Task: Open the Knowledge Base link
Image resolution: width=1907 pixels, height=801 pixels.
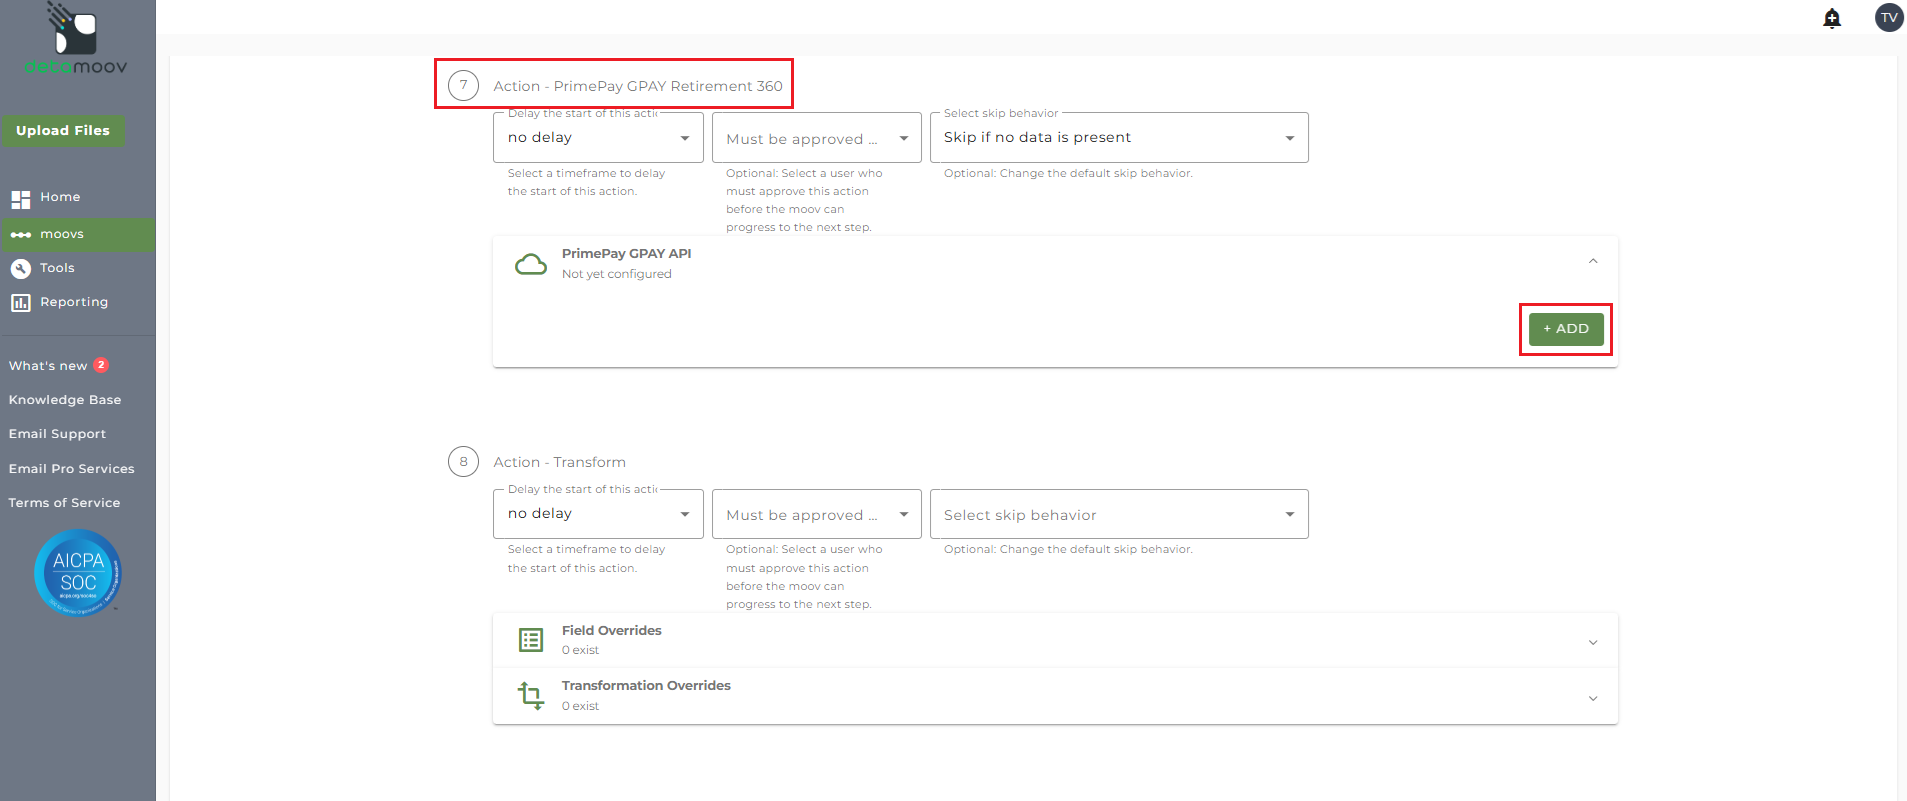Action: click(65, 400)
